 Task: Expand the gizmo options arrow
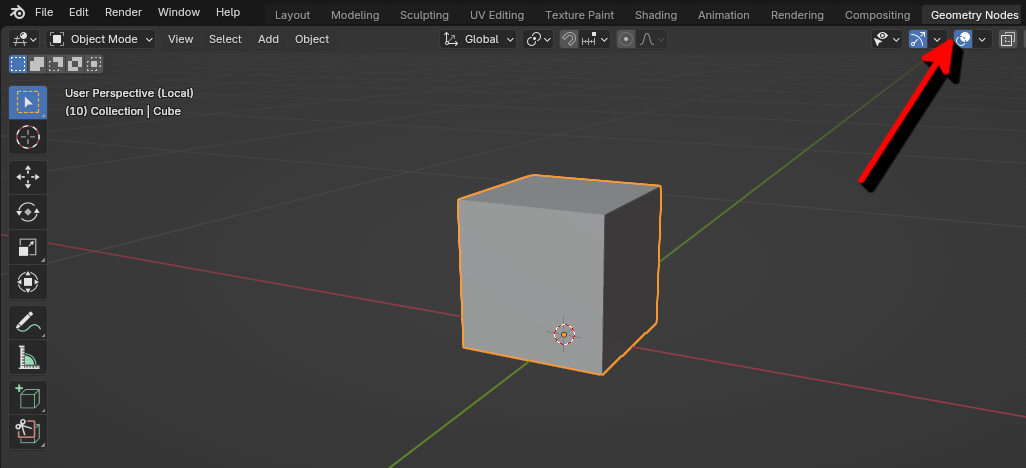tap(937, 39)
